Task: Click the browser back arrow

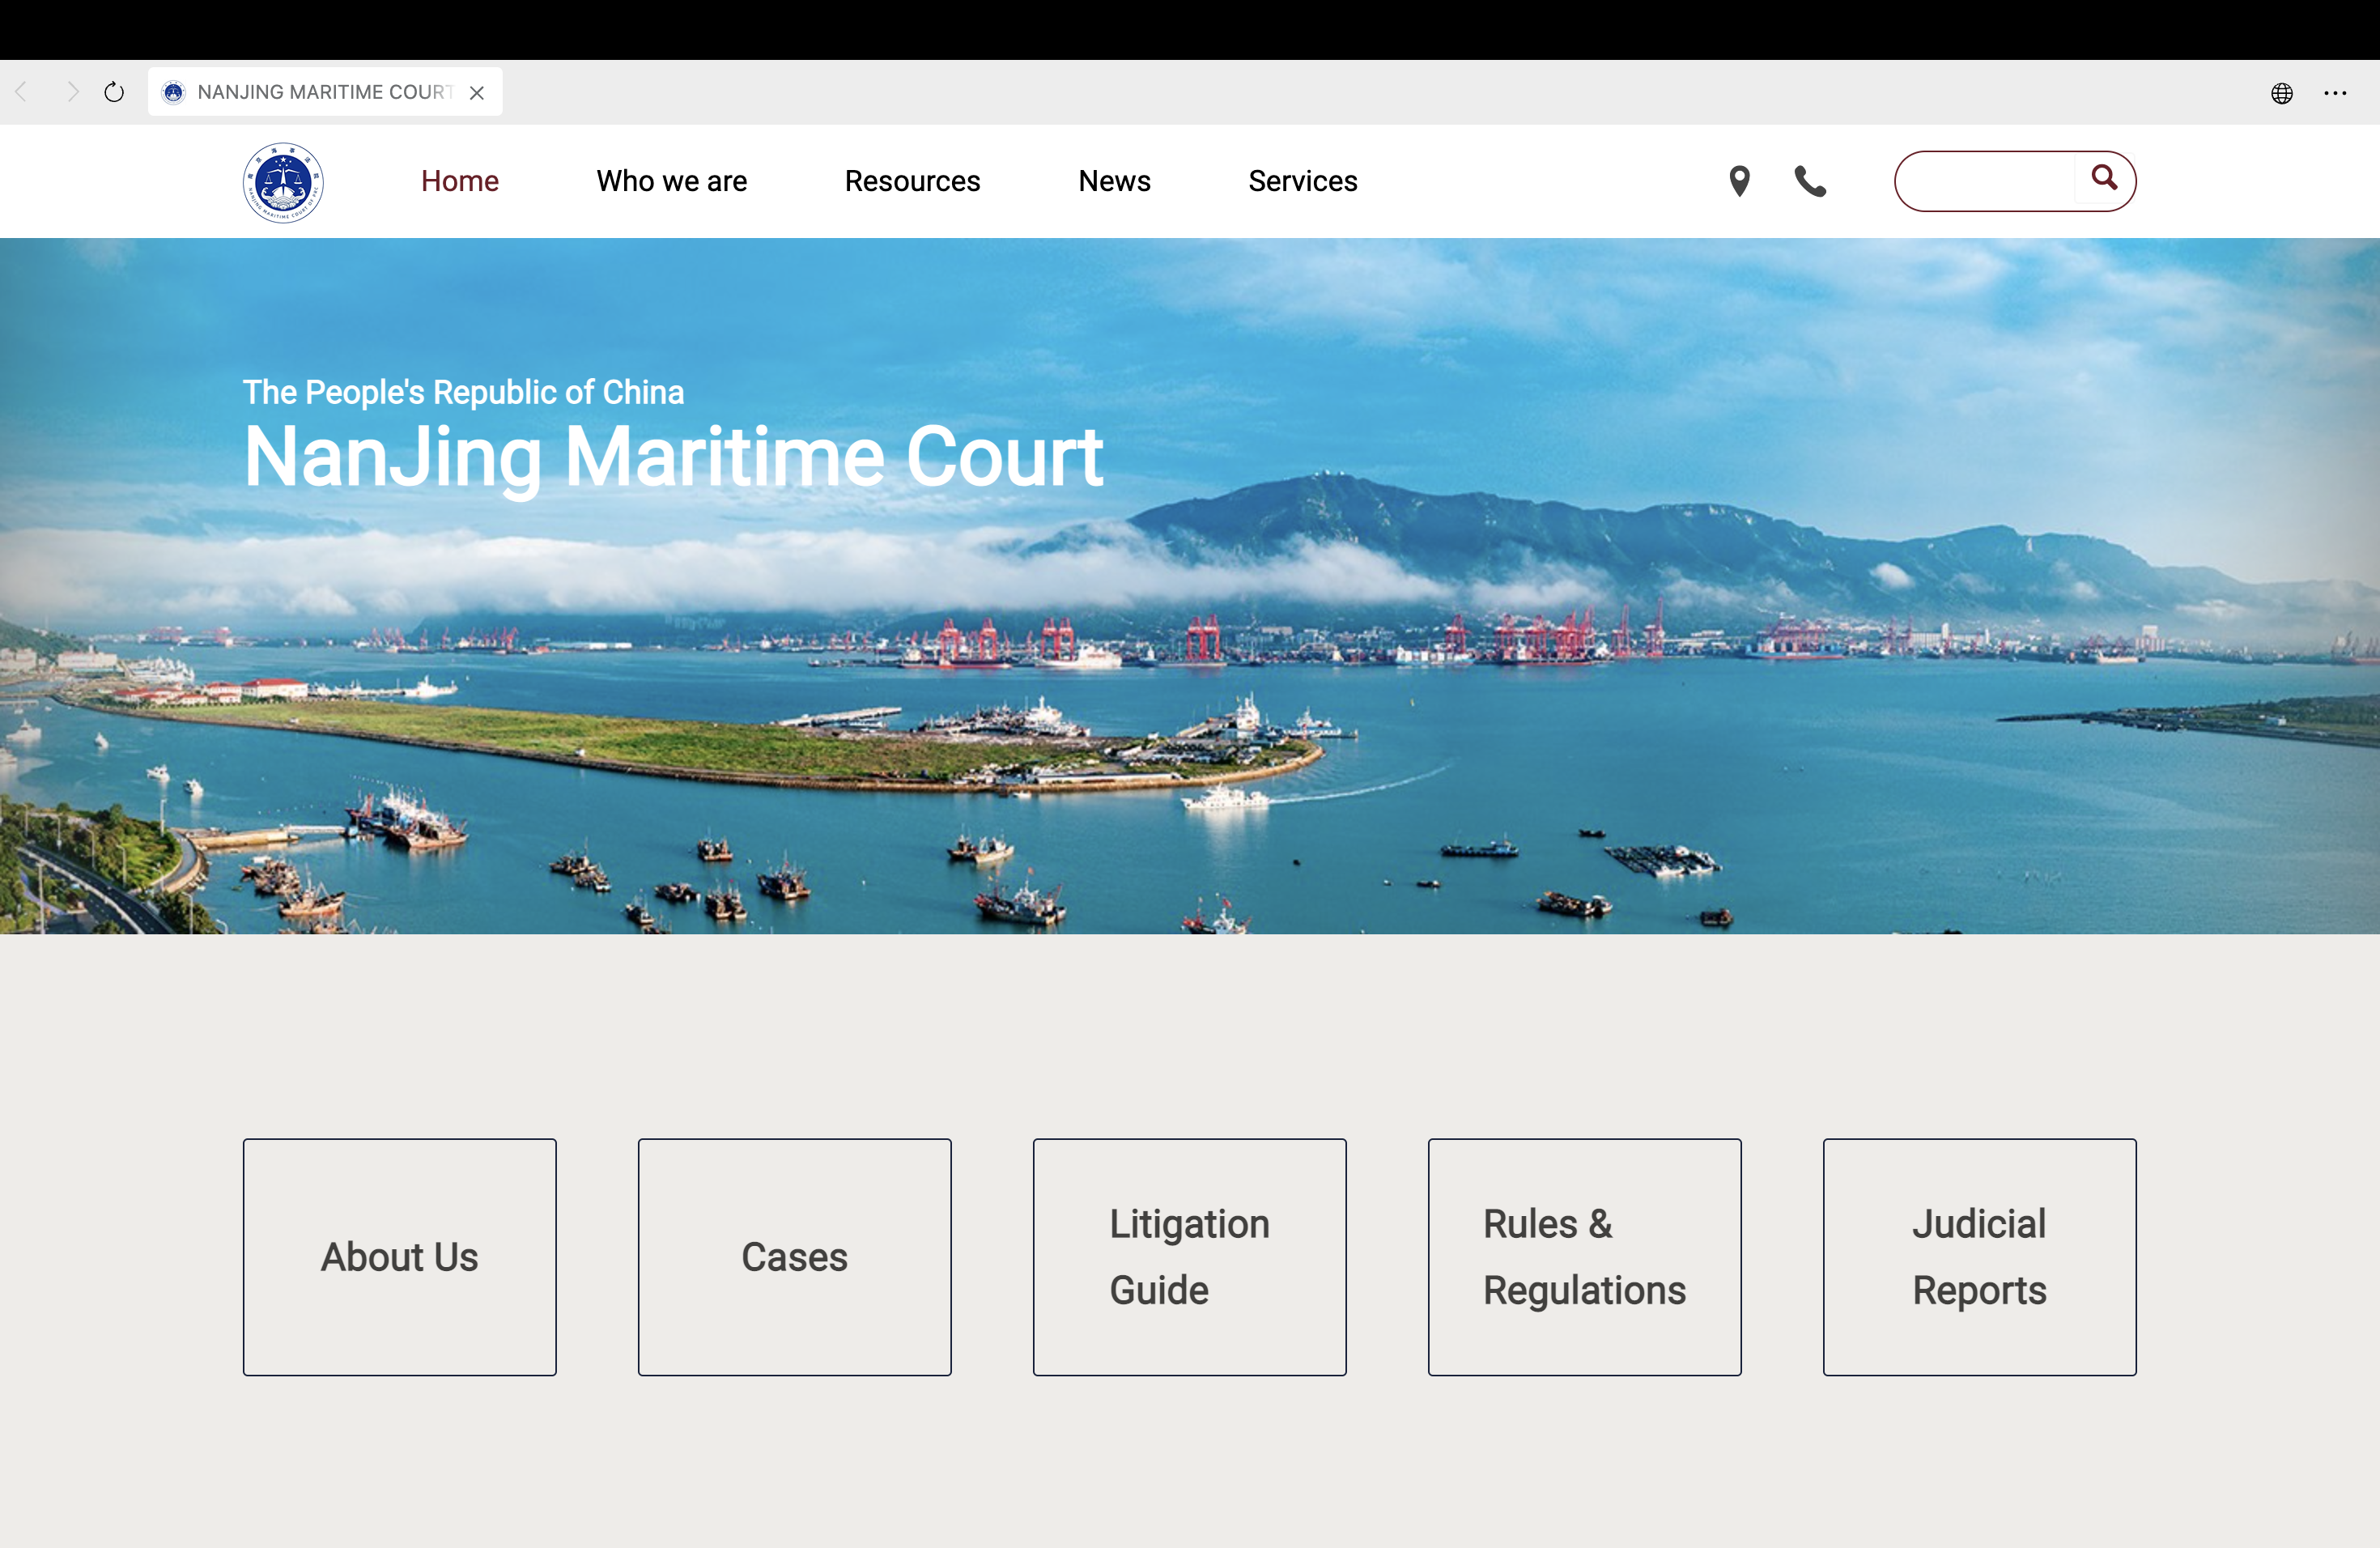Action: point(21,92)
